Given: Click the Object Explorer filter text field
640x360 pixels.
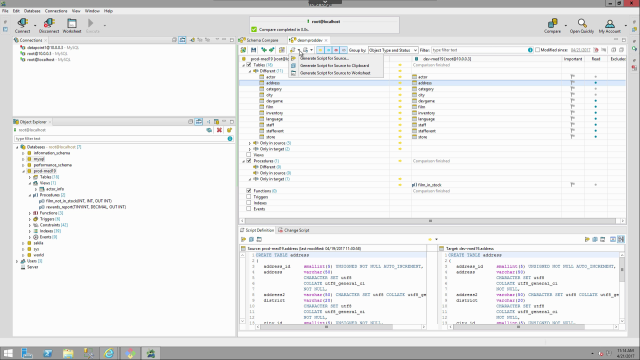Looking at the screenshot, I should 121,139.
